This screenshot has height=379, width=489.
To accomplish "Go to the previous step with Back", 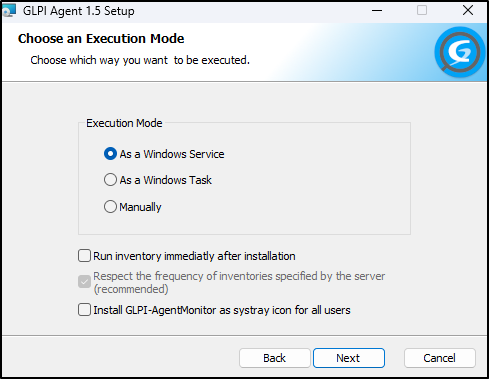I will 275,358.
